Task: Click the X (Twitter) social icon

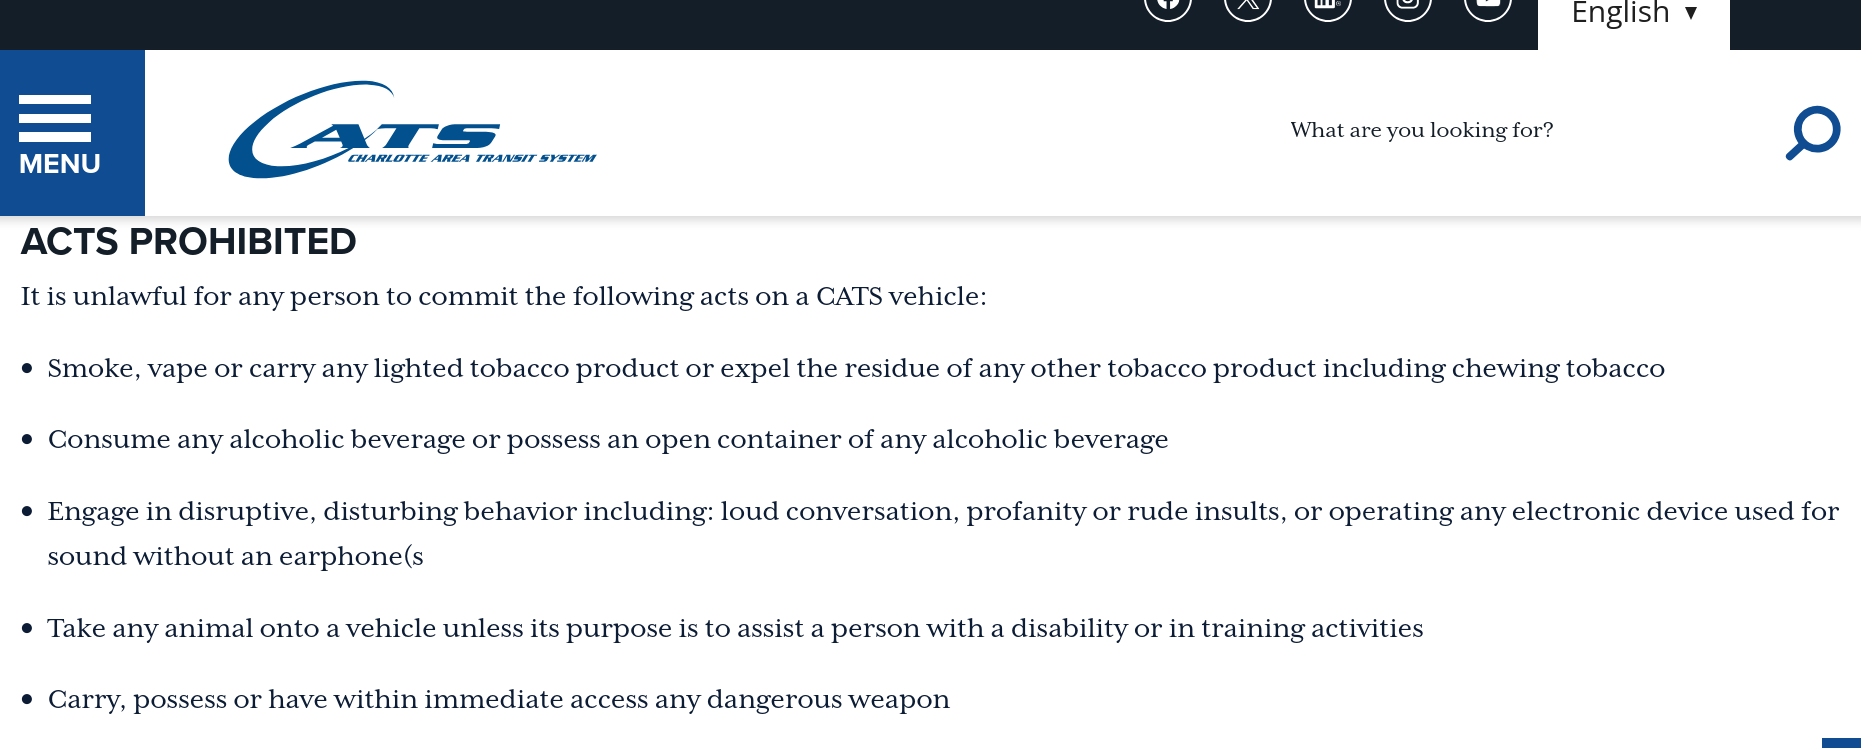Action: pyautogui.click(x=1248, y=6)
